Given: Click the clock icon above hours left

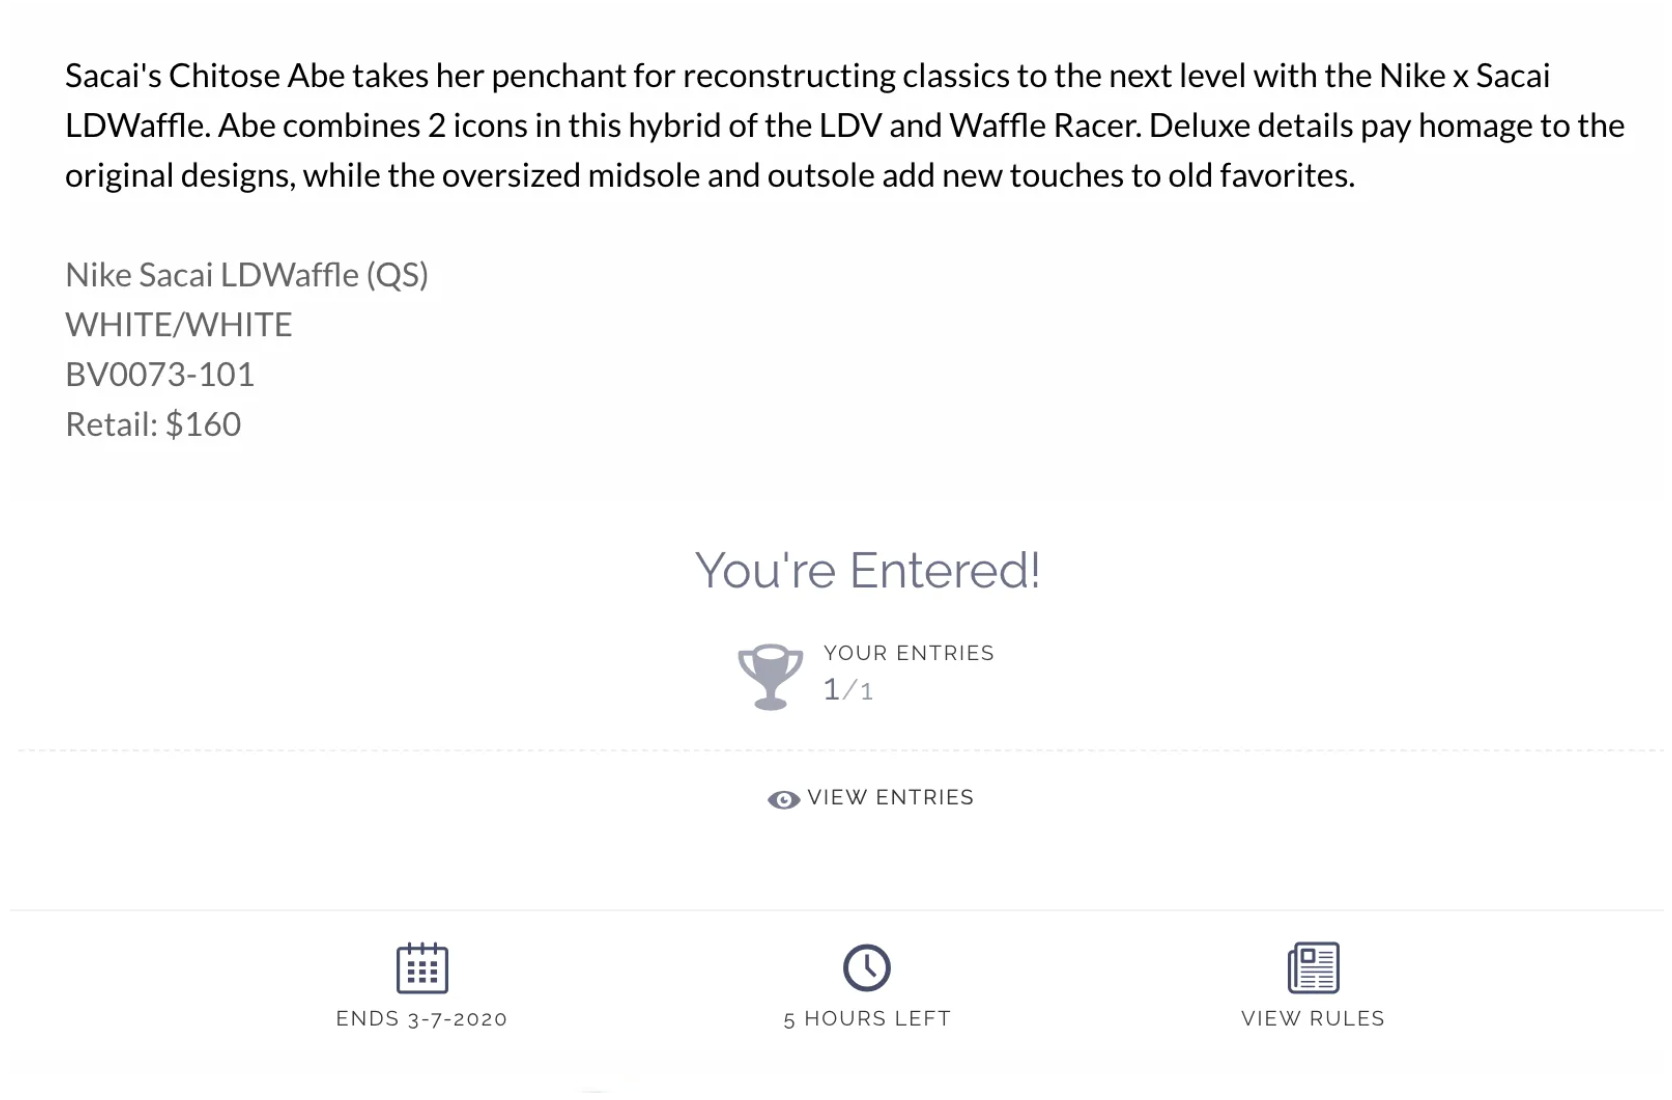Looking at the screenshot, I should (867, 967).
